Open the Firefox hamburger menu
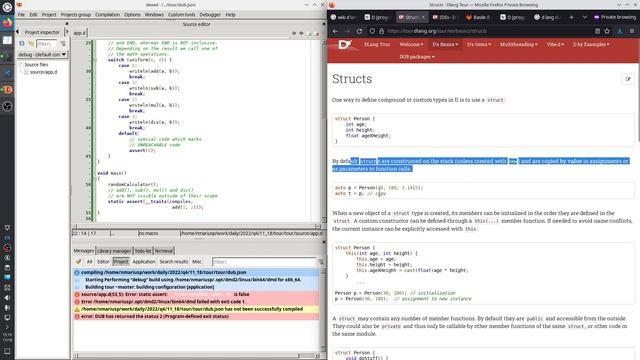 pyautogui.click(x=632, y=31)
